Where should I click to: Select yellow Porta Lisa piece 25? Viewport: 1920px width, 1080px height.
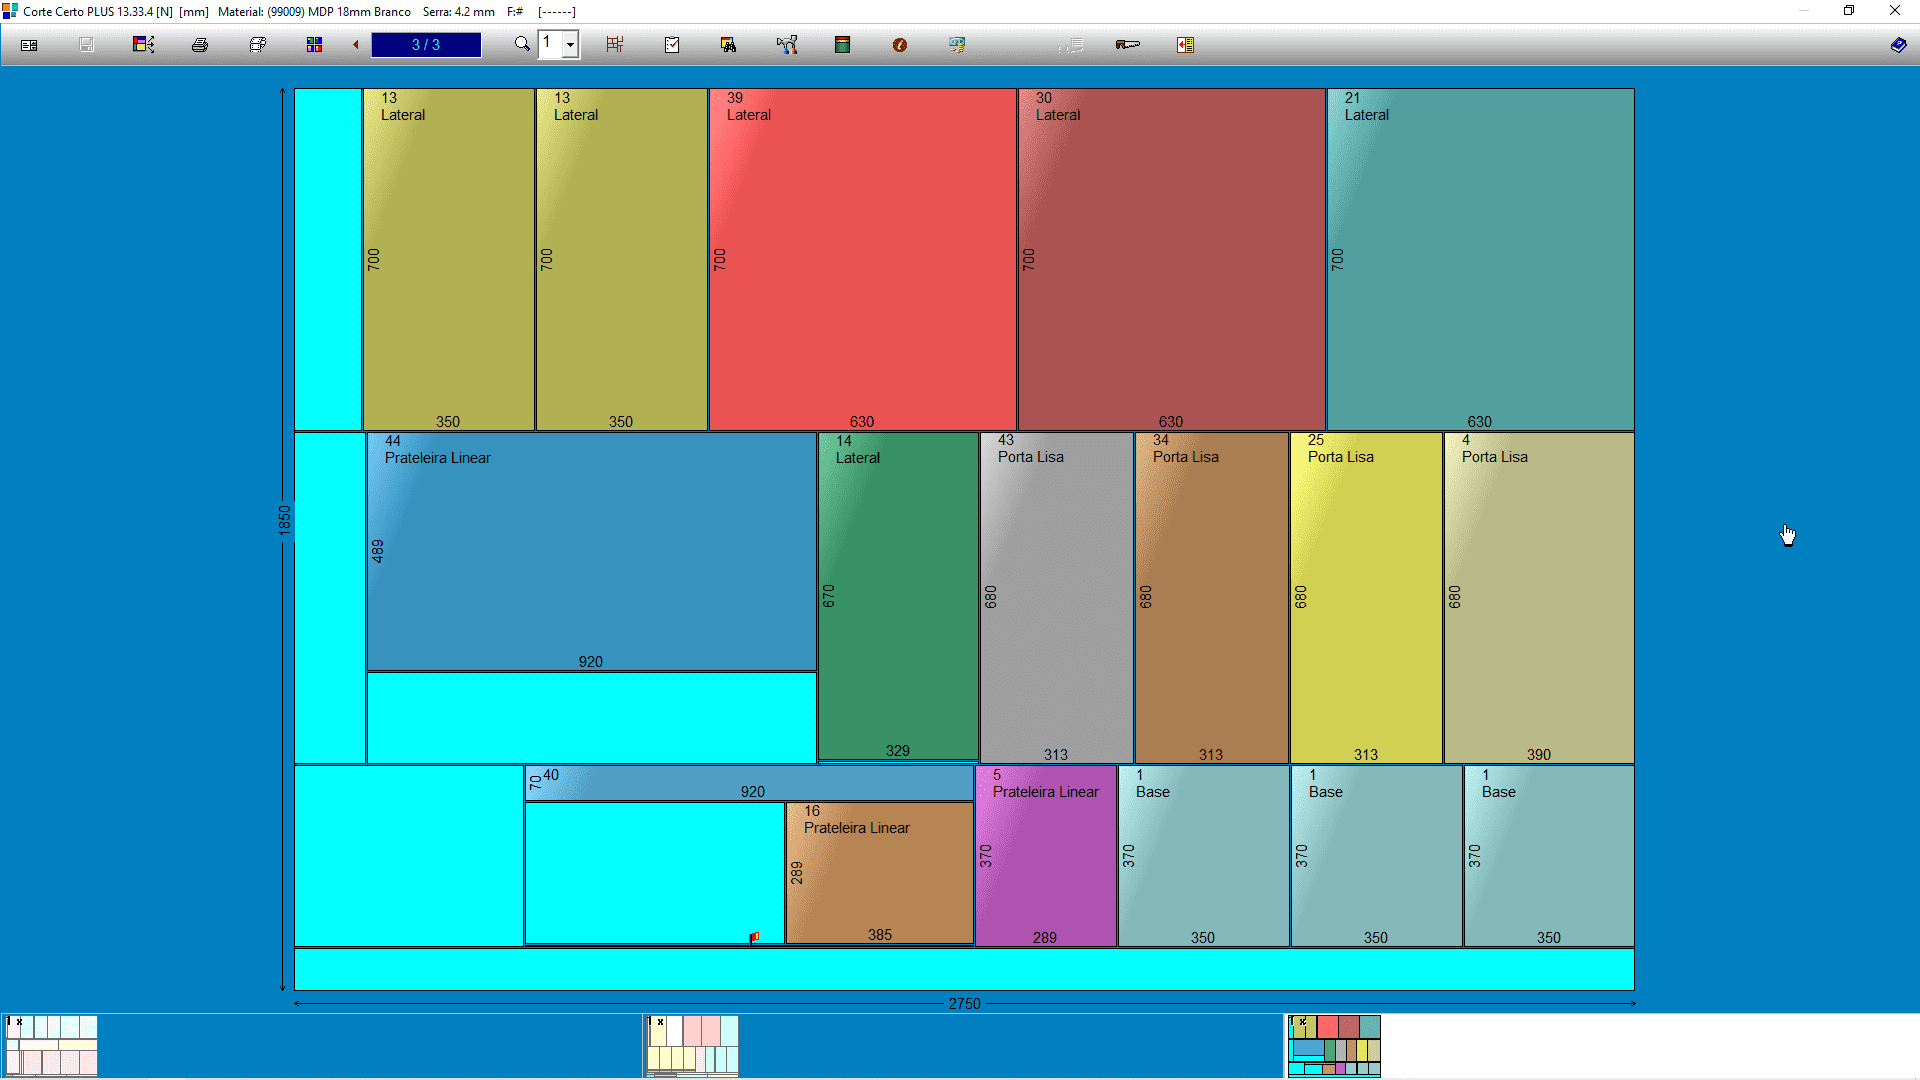click(x=1366, y=598)
